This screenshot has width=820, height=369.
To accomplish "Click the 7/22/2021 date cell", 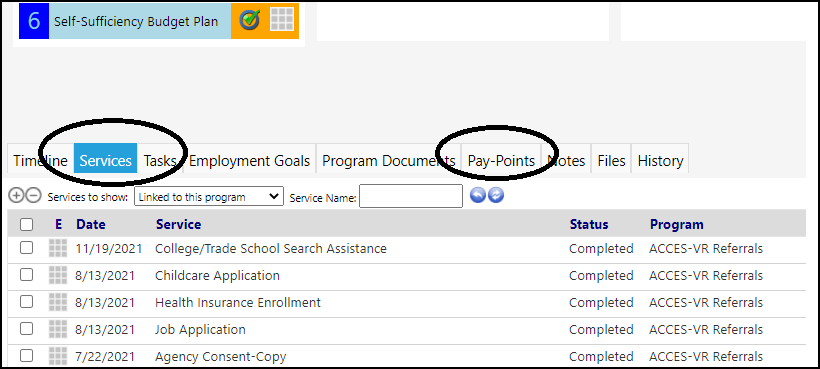I will 105,357.
